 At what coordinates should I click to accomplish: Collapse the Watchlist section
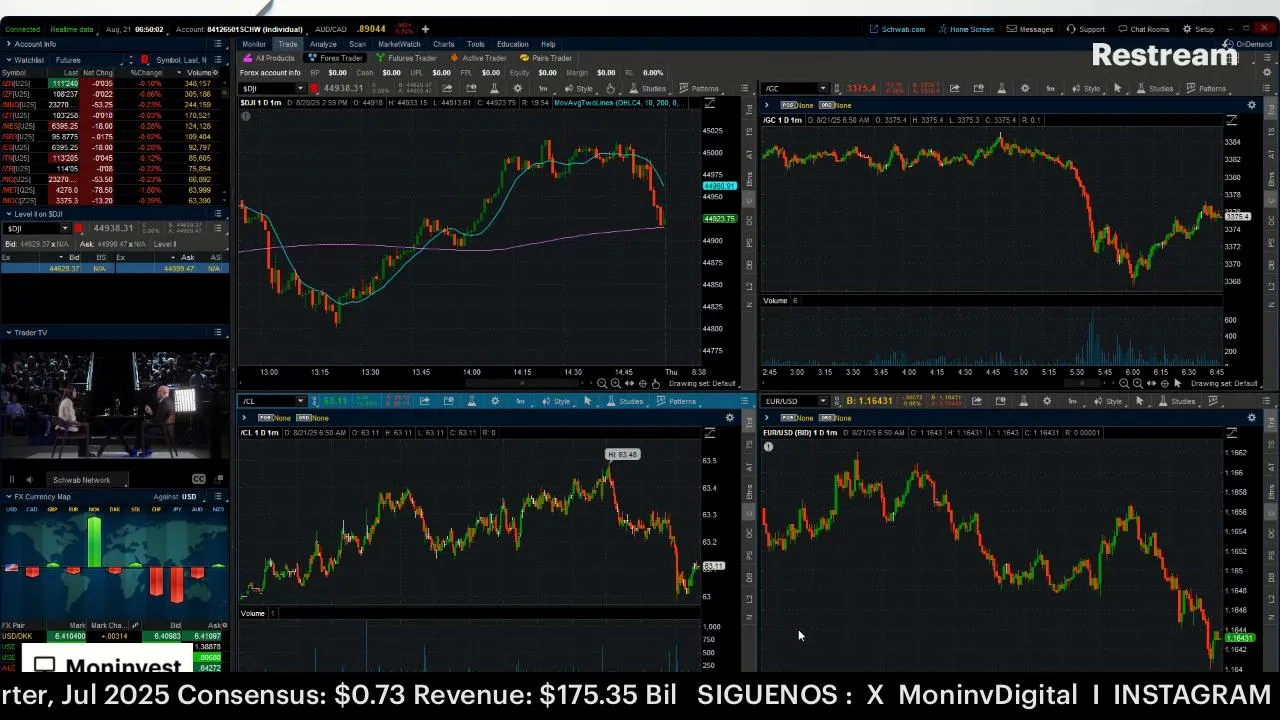(8, 60)
